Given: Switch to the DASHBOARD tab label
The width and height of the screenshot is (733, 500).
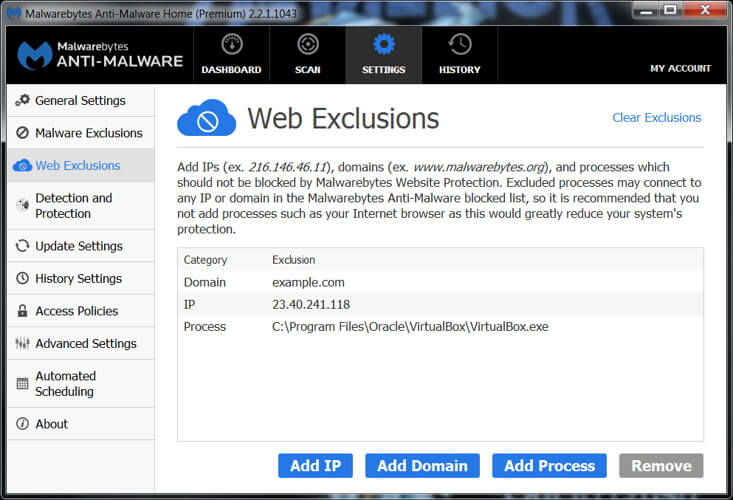Looking at the screenshot, I should (x=231, y=70).
